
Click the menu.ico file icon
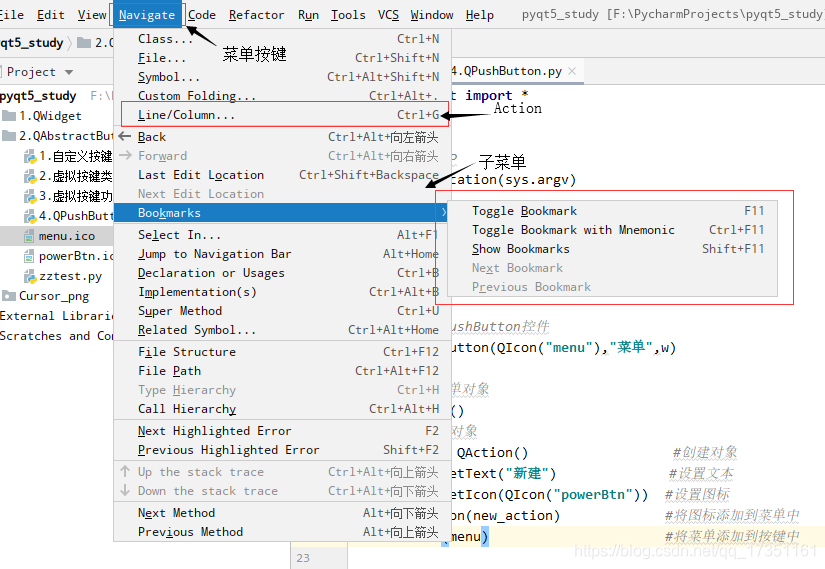29,236
